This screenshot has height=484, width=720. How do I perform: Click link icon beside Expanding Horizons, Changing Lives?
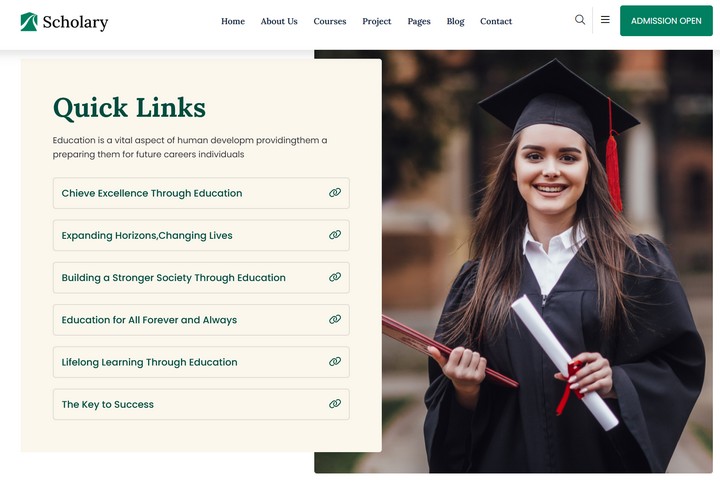click(x=335, y=235)
